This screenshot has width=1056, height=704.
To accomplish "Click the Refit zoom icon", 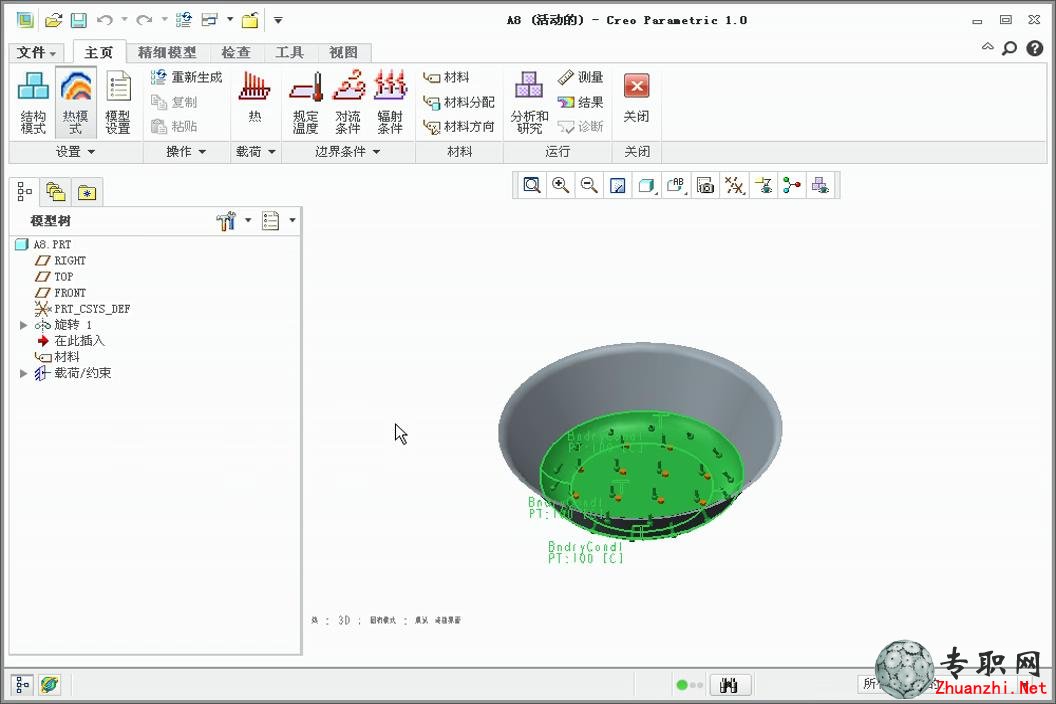I will coord(532,185).
